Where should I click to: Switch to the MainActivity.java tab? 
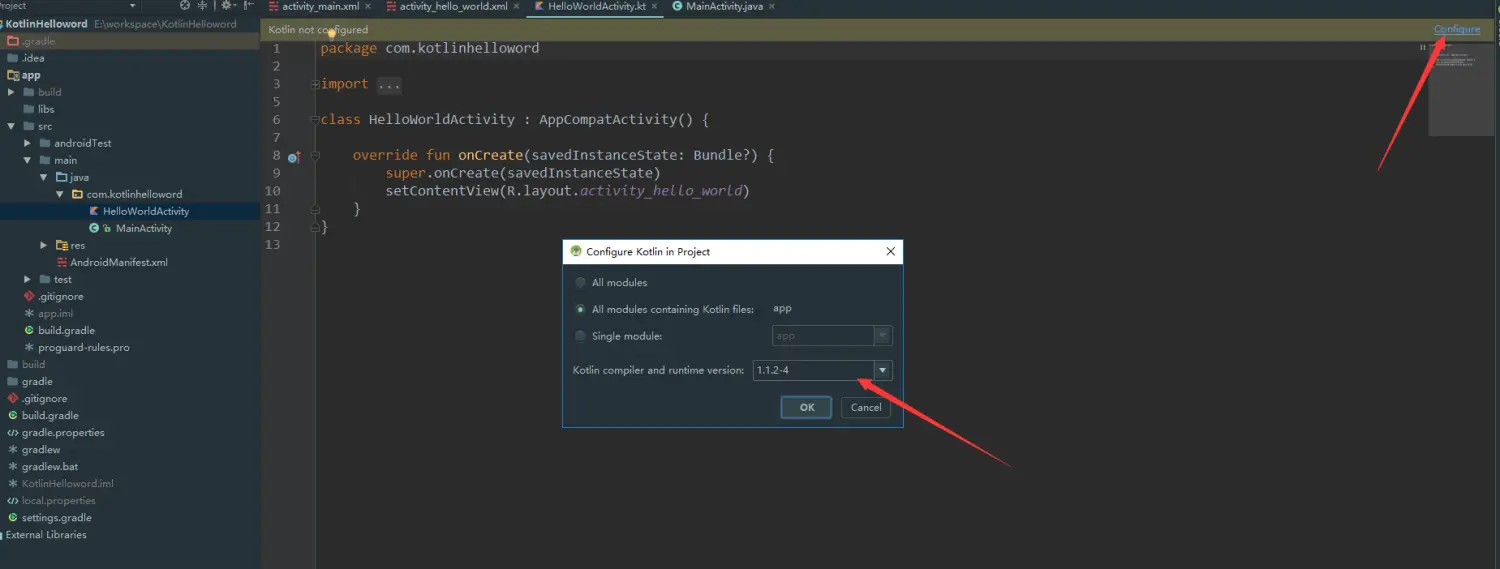click(723, 7)
